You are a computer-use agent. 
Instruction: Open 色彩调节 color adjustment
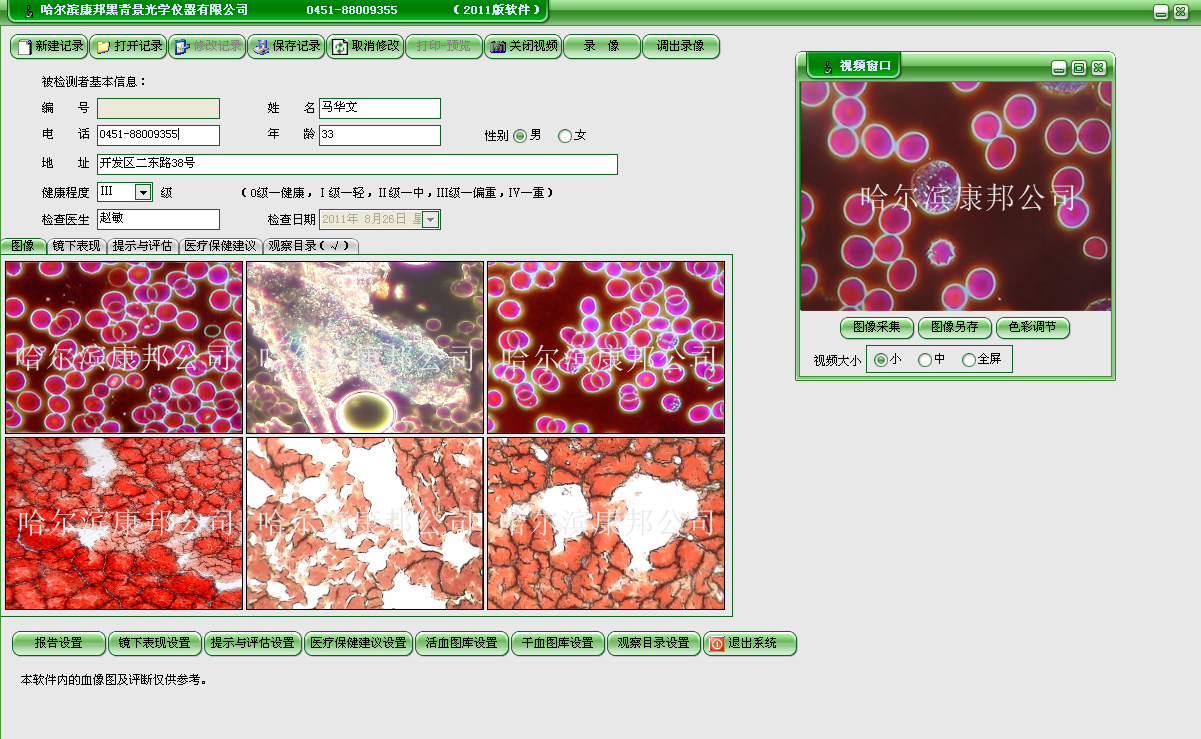(1032, 328)
